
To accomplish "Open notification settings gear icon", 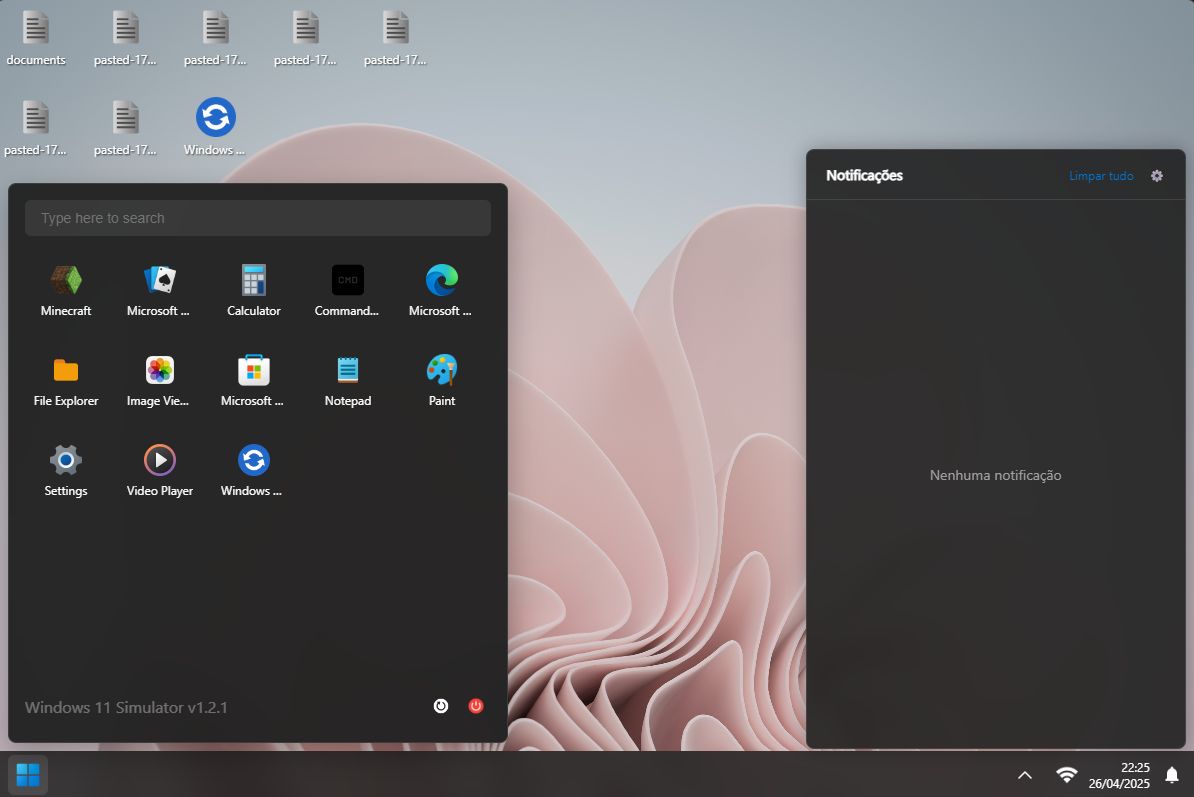I will pyautogui.click(x=1157, y=176).
